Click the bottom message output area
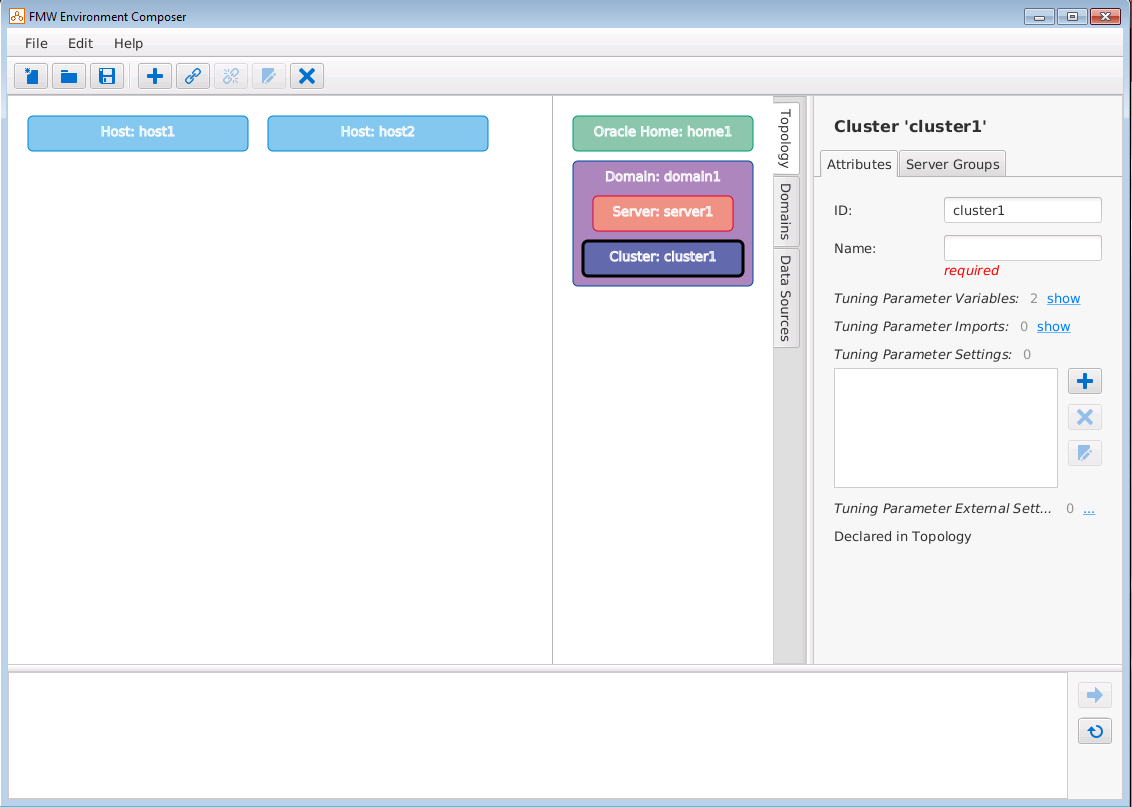The width and height of the screenshot is (1132, 807). click(x=538, y=735)
